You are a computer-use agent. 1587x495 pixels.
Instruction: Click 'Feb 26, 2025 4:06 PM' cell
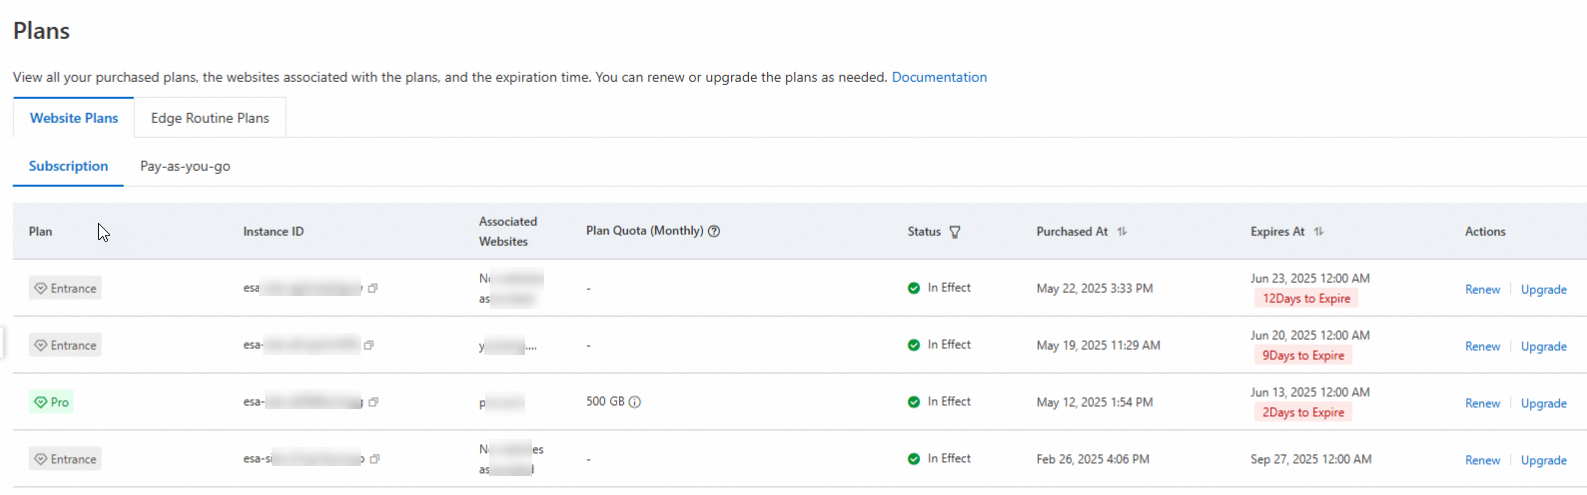coord(1092,459)
